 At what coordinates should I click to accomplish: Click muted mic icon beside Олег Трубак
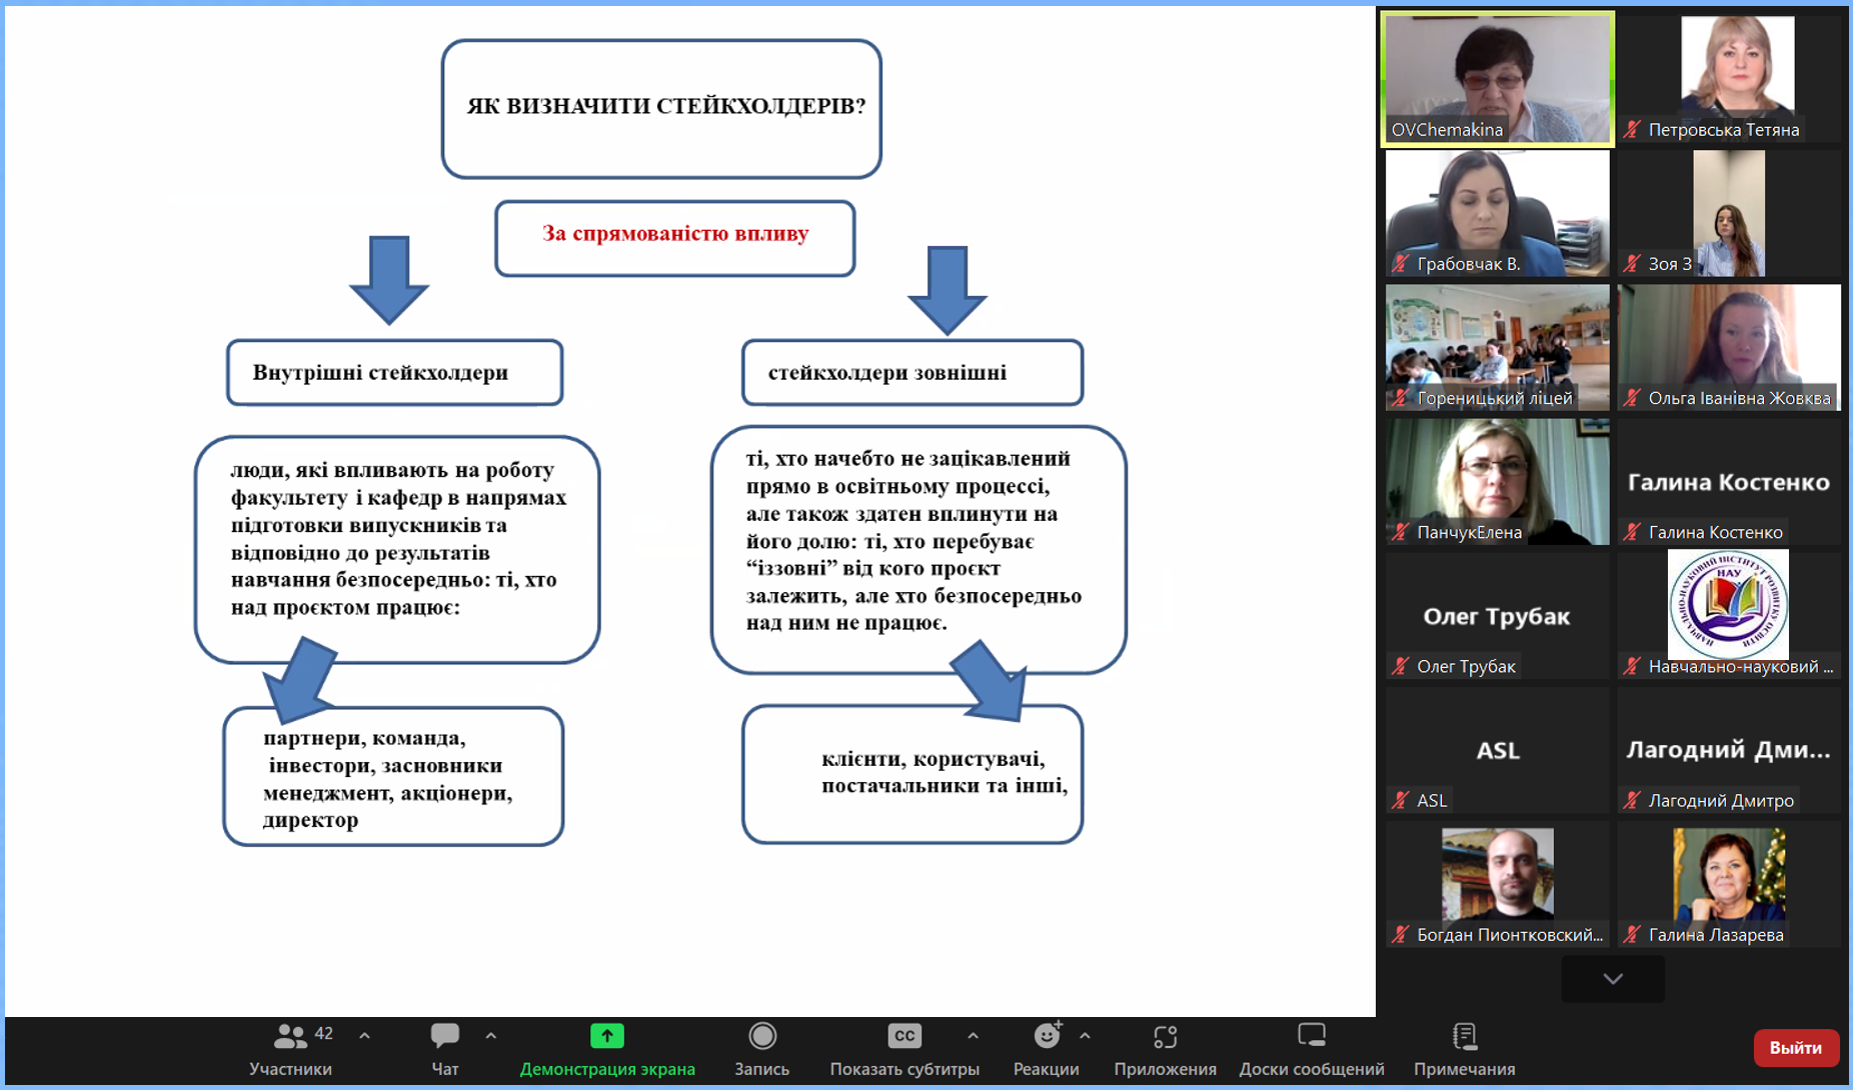coord(1401,666)
